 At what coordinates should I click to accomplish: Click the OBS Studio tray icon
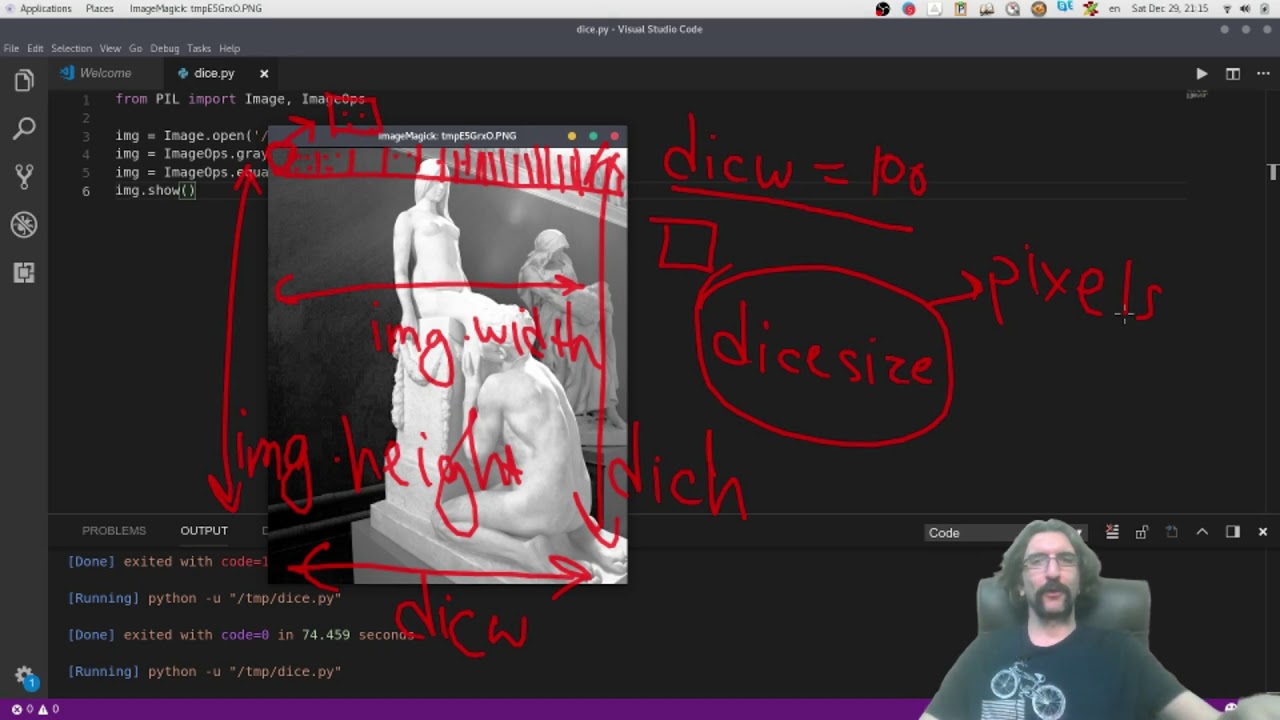tap(883, 8)
